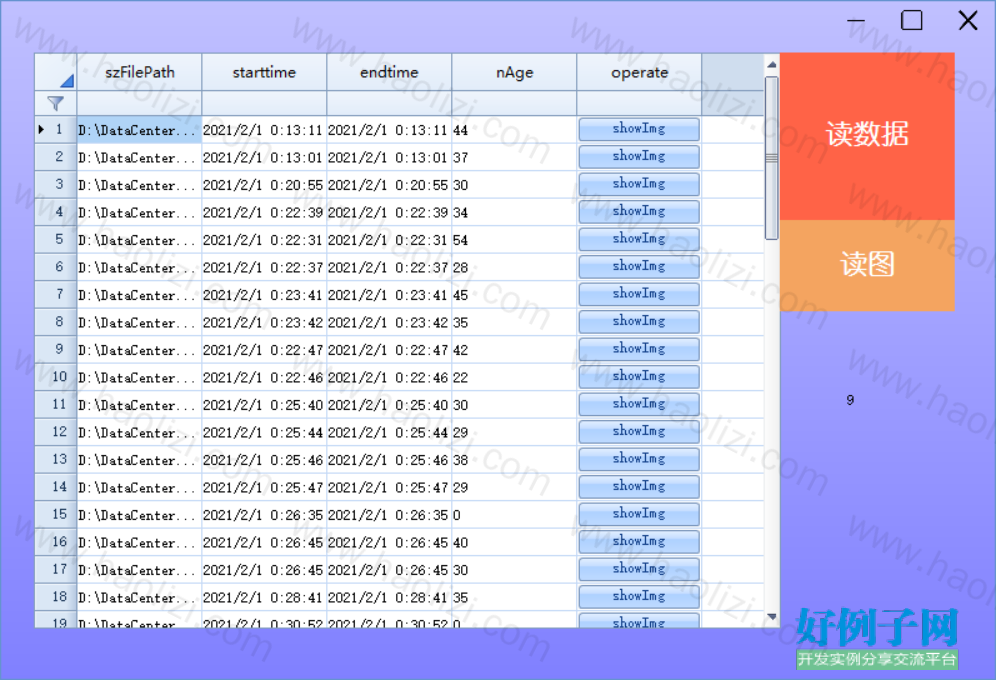Click showImg button in row 18
996x680 pixels.
point(639,597)
